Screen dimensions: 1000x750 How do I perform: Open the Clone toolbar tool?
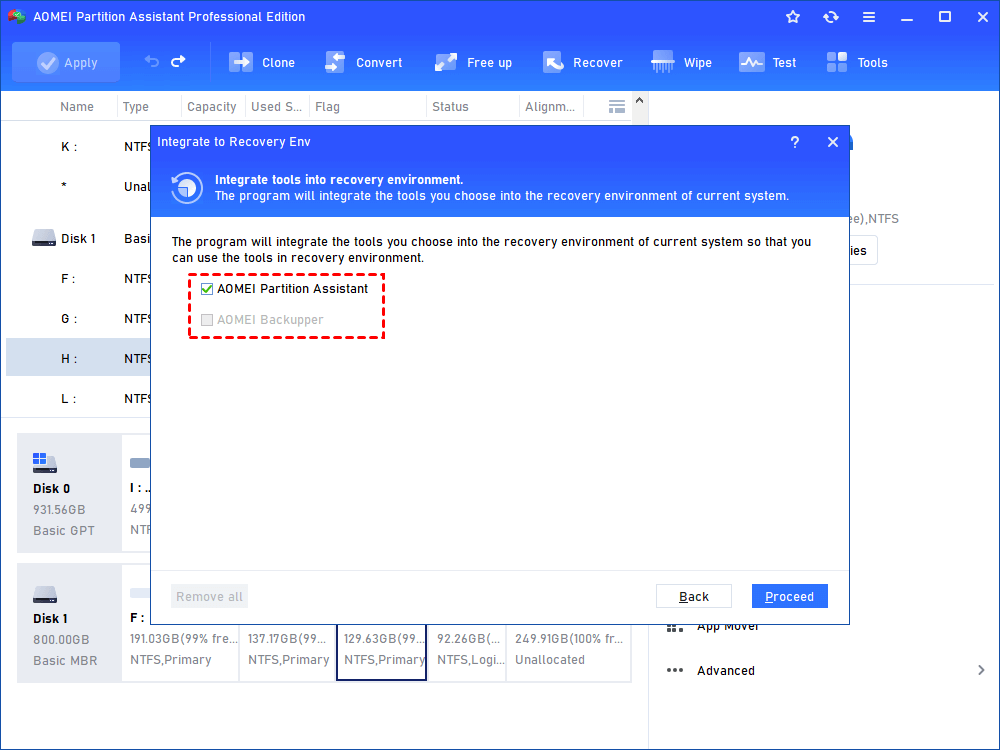pyautogui.click(x=262, y=62)
